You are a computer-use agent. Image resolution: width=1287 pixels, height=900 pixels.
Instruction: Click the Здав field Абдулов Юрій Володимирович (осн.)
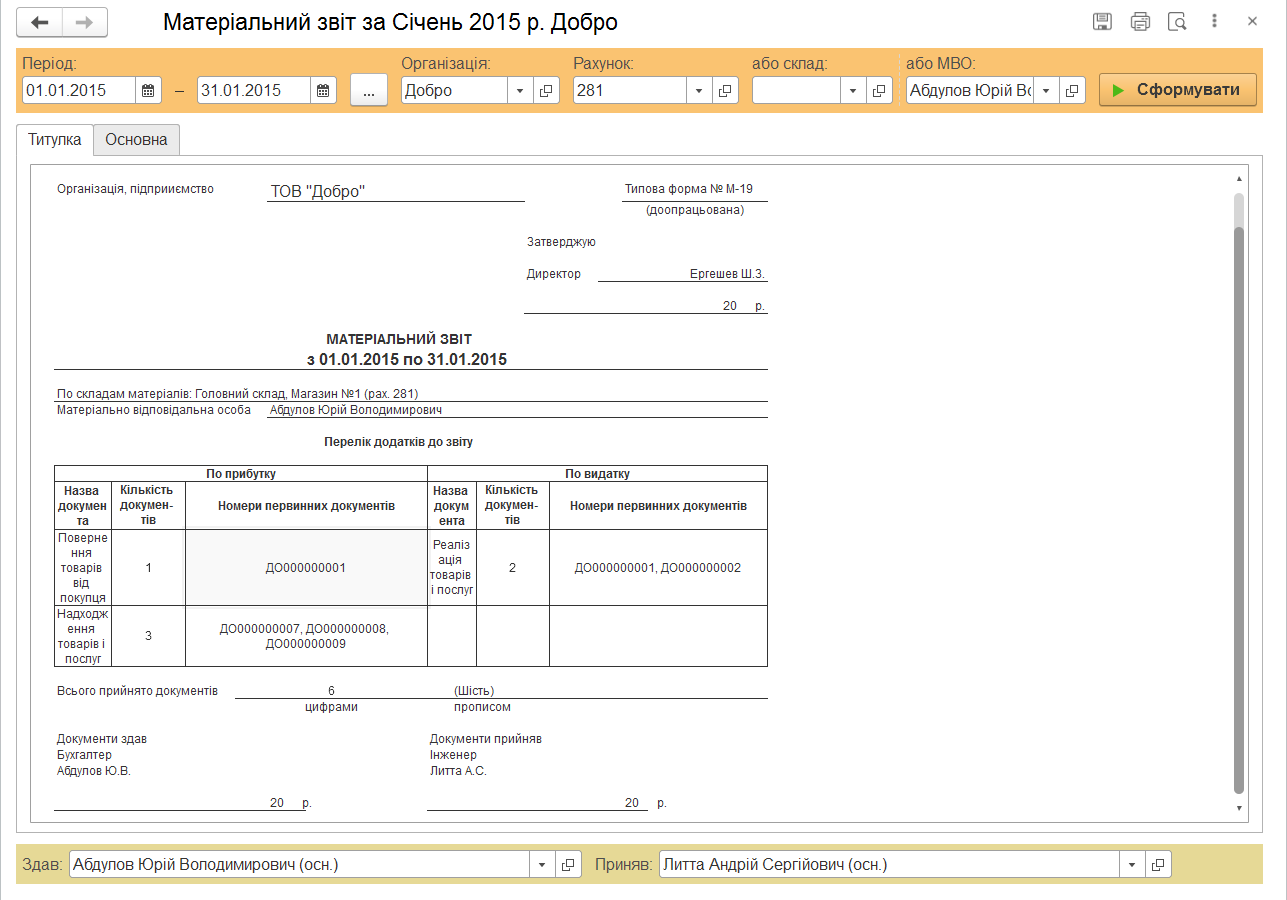pos(300,865)
